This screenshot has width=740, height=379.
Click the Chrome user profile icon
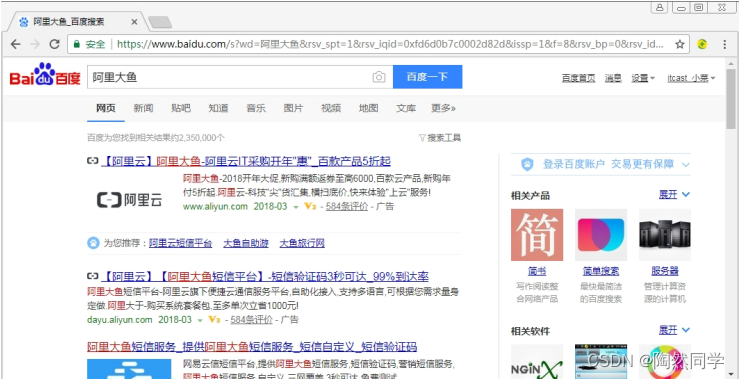[660, 7]
